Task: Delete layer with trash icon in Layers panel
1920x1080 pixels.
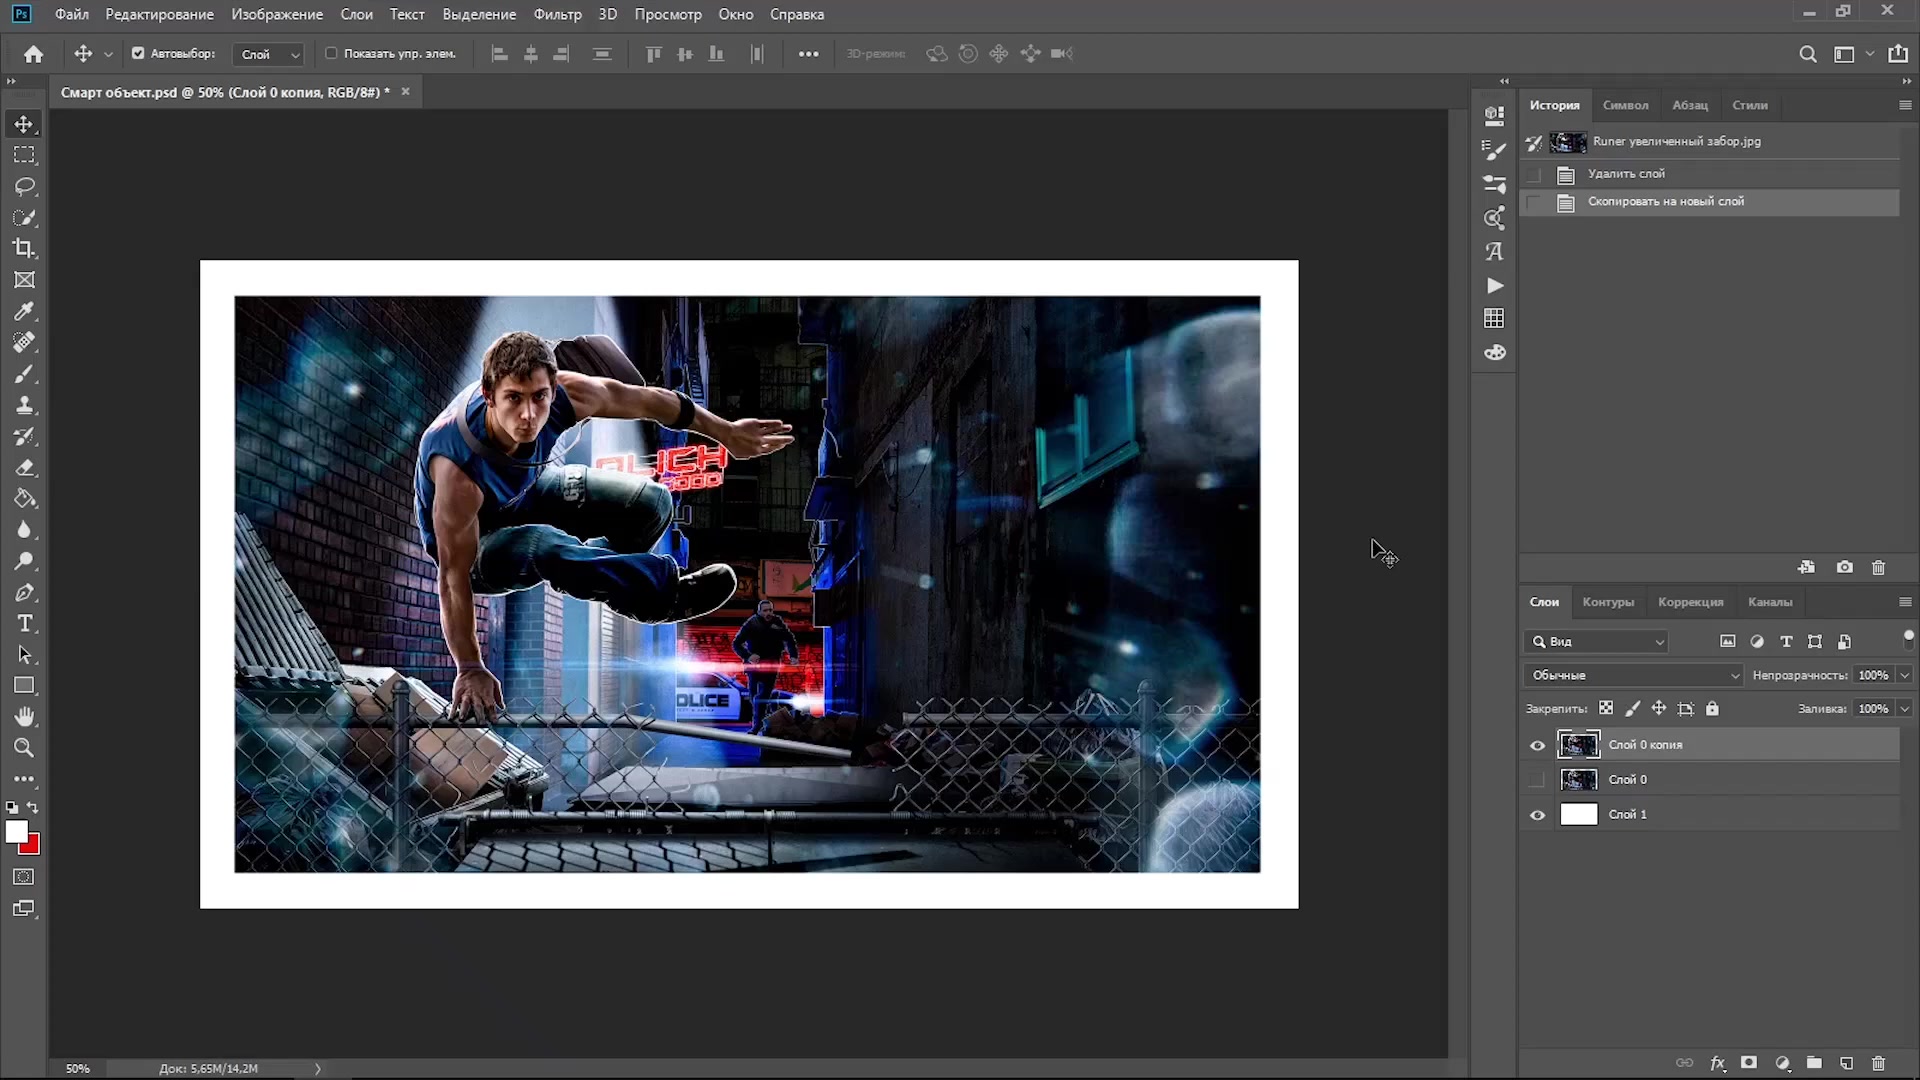Action: [1878, 1063]
